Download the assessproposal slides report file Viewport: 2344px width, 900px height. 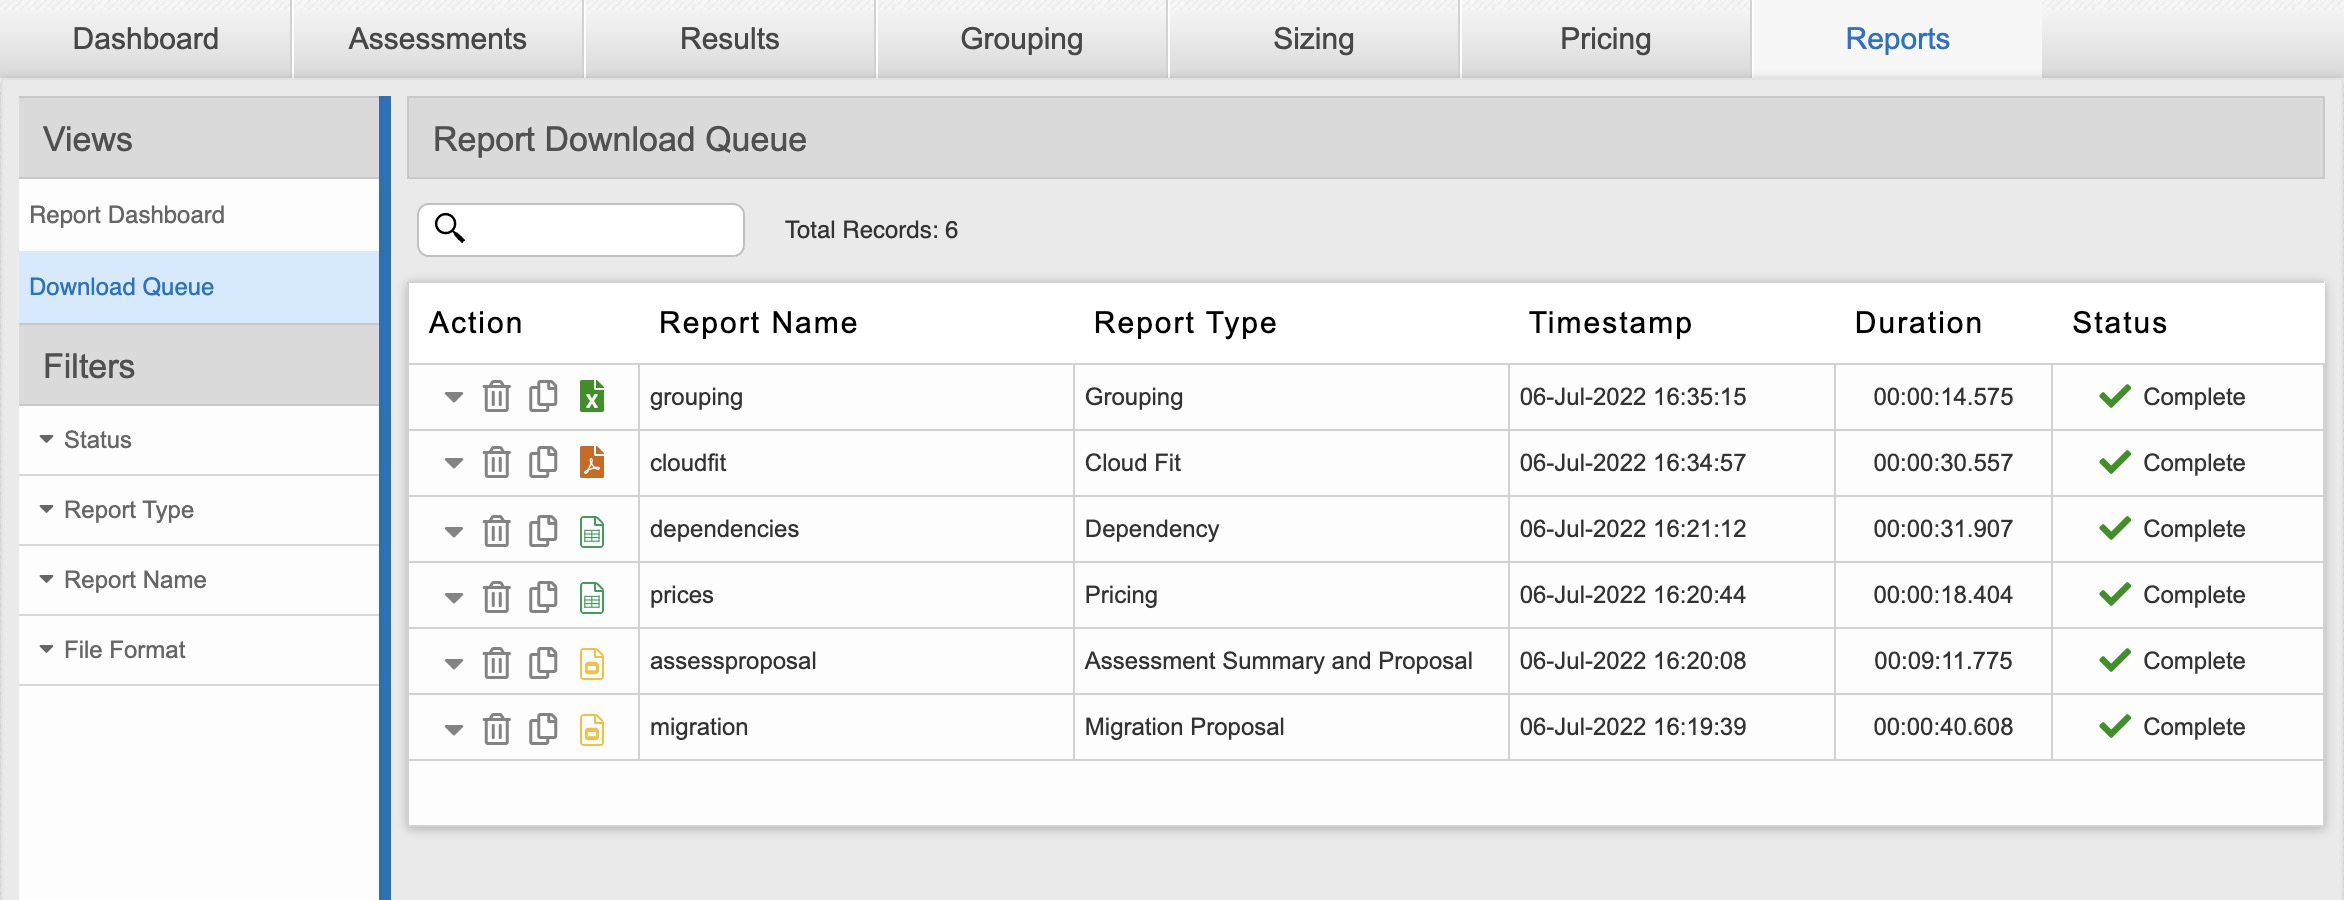[x=592, y=662]
